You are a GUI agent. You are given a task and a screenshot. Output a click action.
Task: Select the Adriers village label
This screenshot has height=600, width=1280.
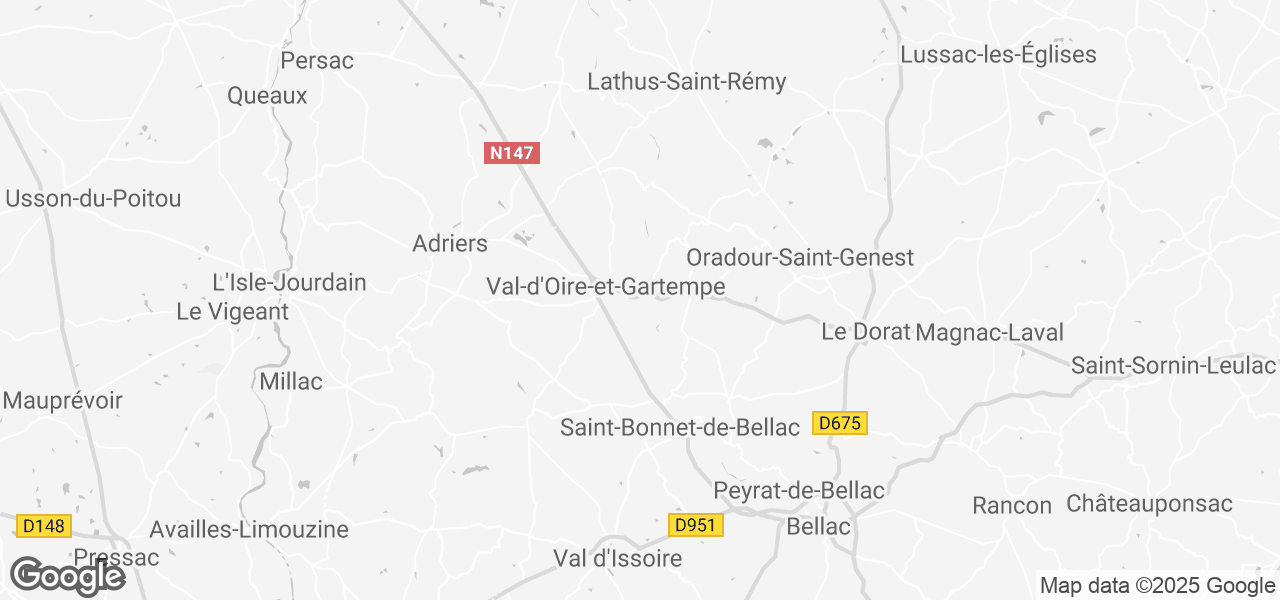click(450, 243)
